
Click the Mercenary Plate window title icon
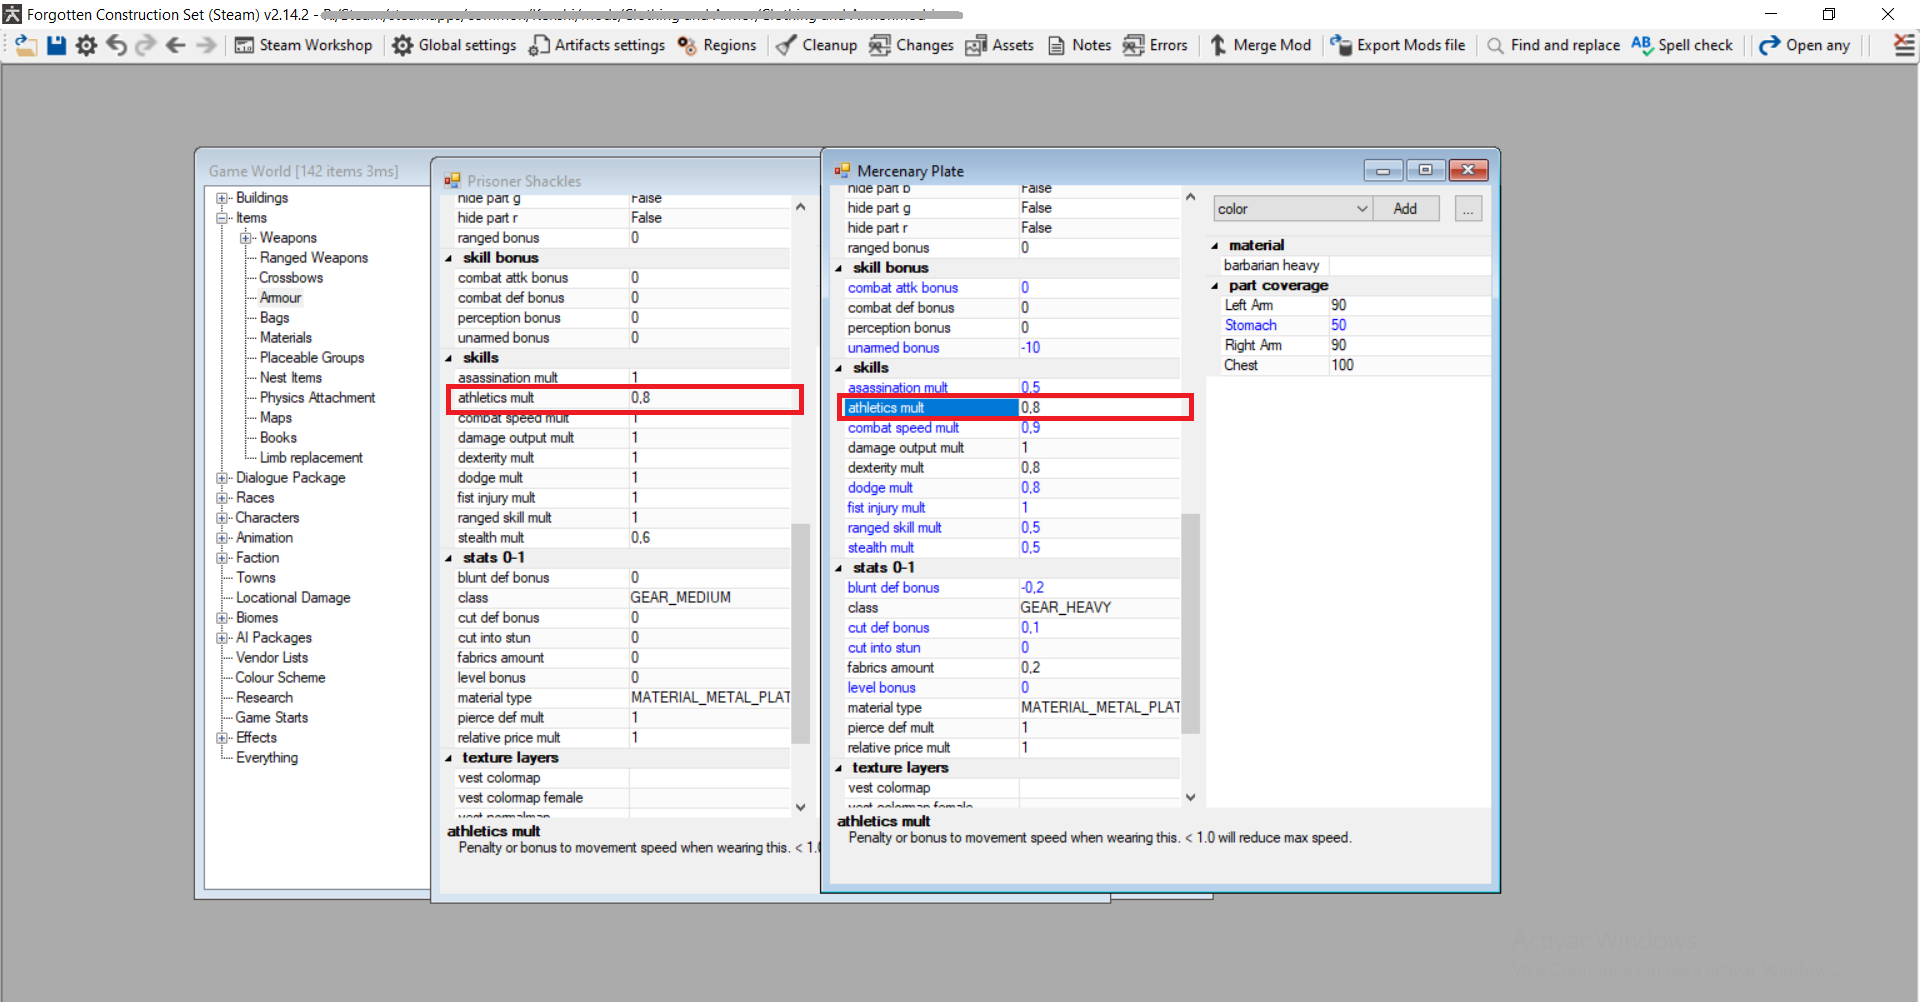coord(842,171)
